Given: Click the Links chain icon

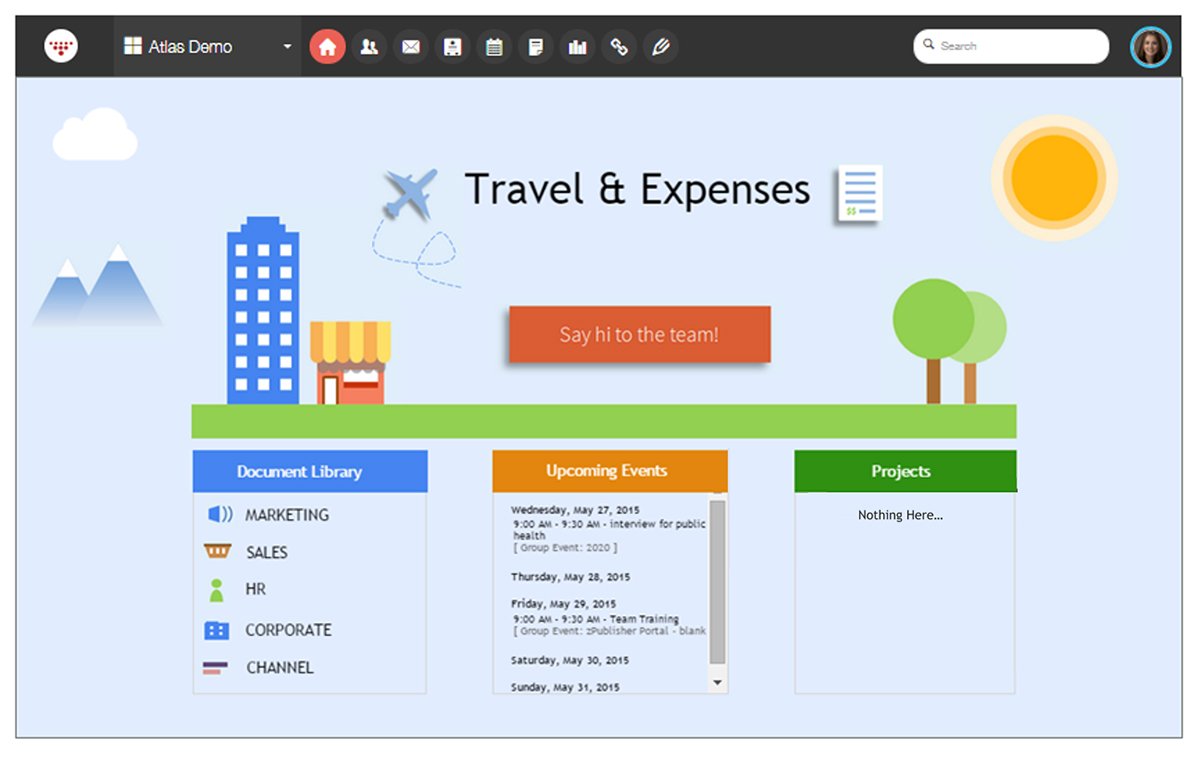Looking at the screenshot, I should pyautogui.click(x=619, y=45).
